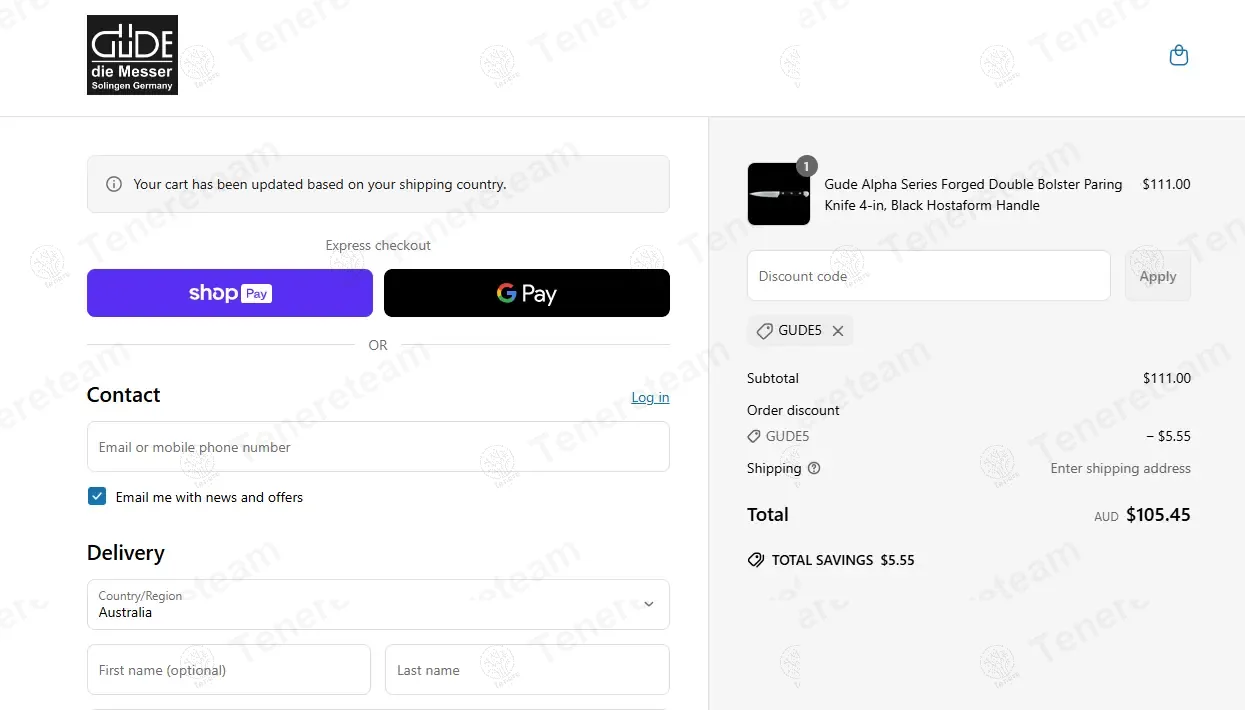Click the Enter shipping address text
The height and width of the screenshot is (710, 1245).
point(1120,468)
